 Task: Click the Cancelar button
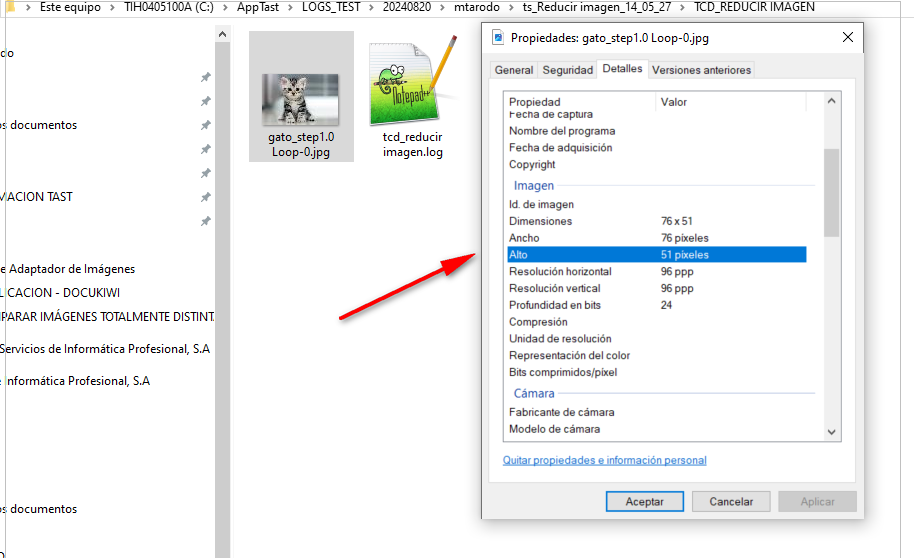coord(731,501)
